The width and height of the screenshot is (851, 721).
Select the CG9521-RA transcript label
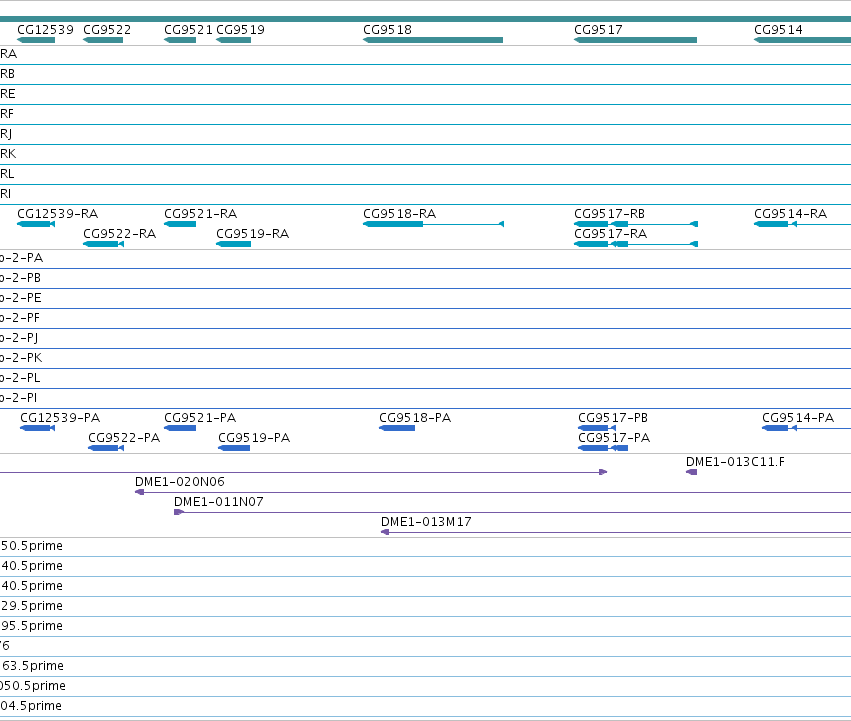[200, 214]
